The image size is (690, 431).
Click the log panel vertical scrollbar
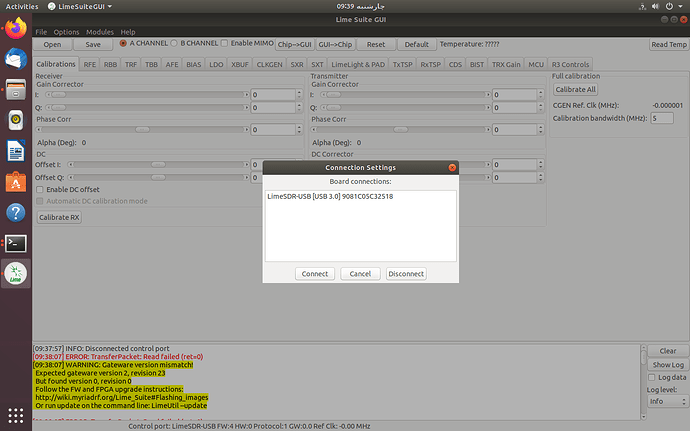pyautogui.click(x=643, y=382)
